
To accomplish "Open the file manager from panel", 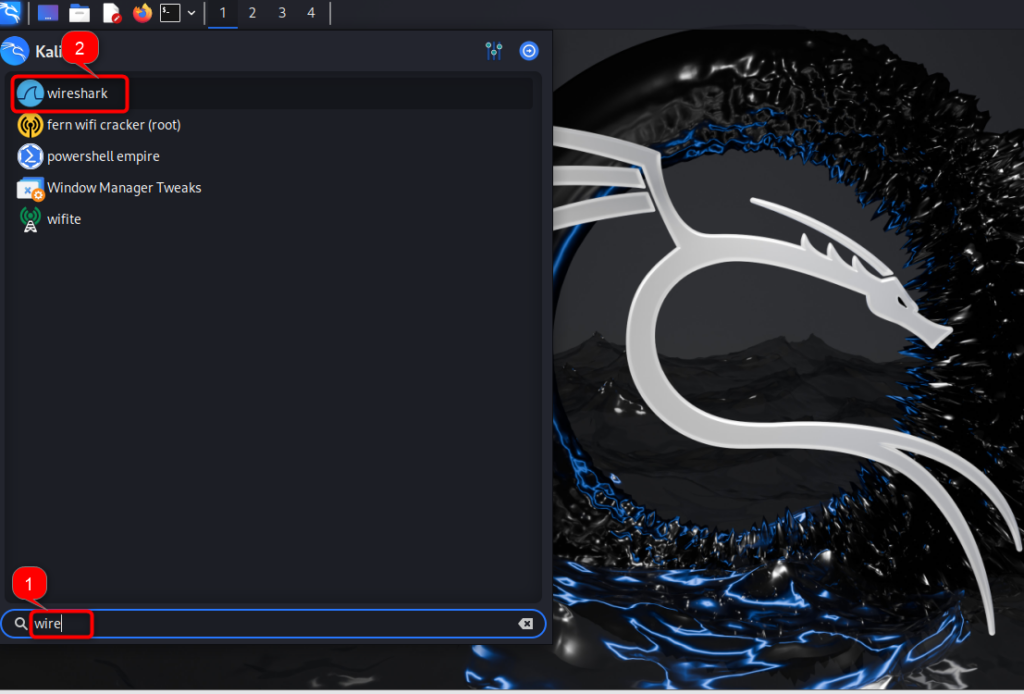I will point(79,13).
